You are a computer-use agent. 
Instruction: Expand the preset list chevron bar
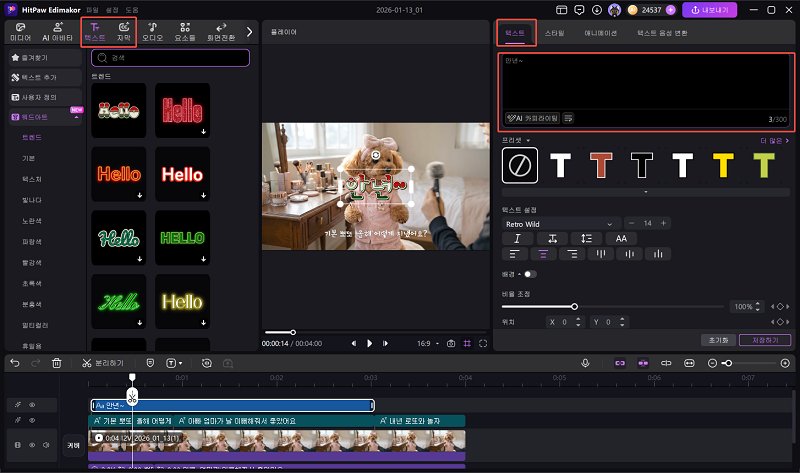click(645, 191)
